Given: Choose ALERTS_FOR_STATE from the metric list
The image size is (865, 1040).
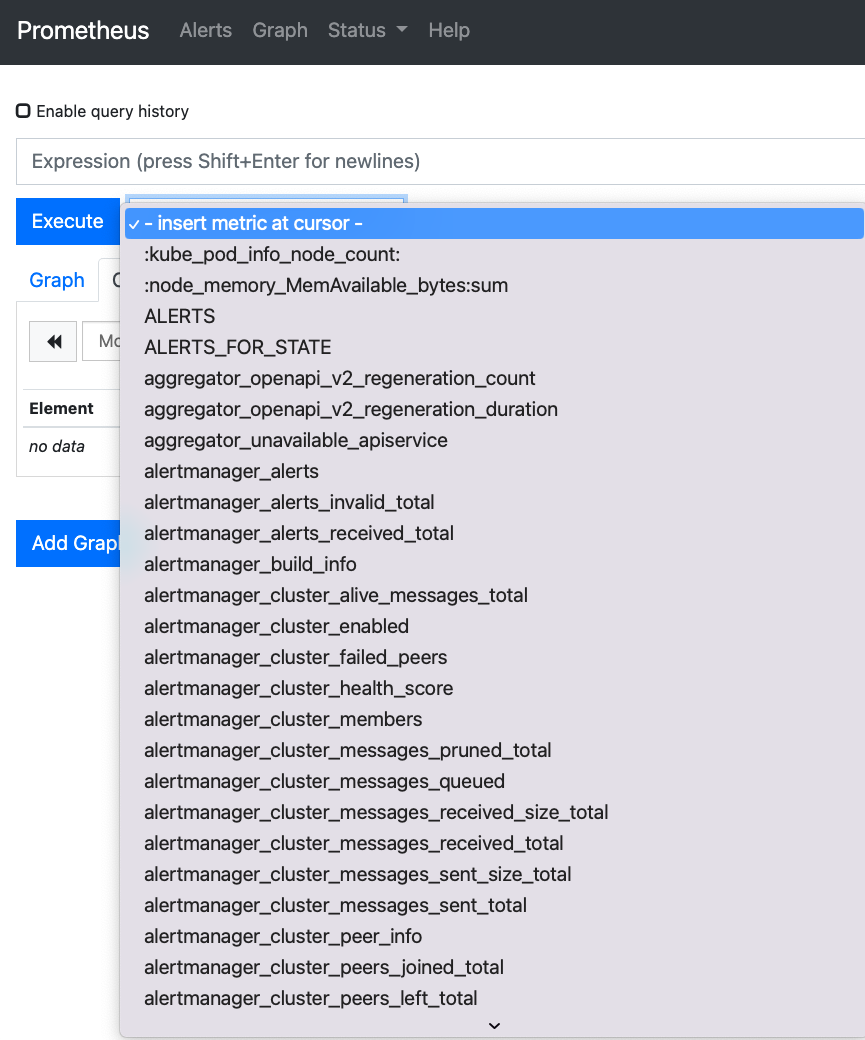Looking at the screenshot, I should (237, 347).
